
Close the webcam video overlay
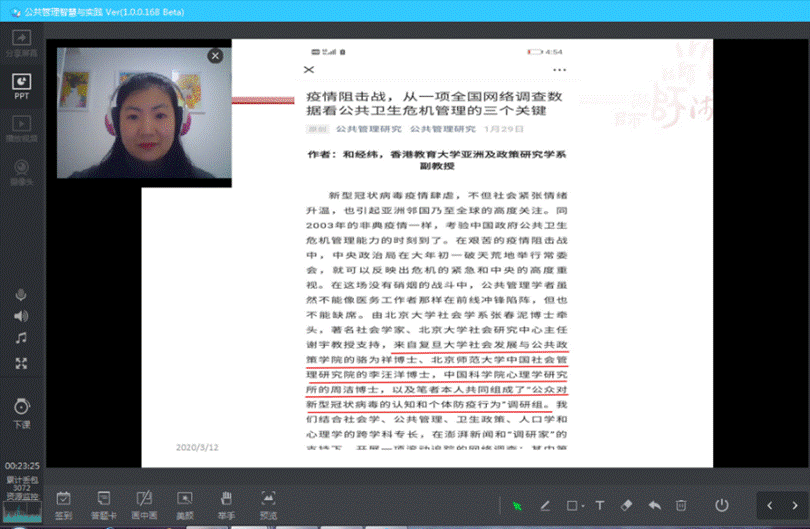(214, 56)
